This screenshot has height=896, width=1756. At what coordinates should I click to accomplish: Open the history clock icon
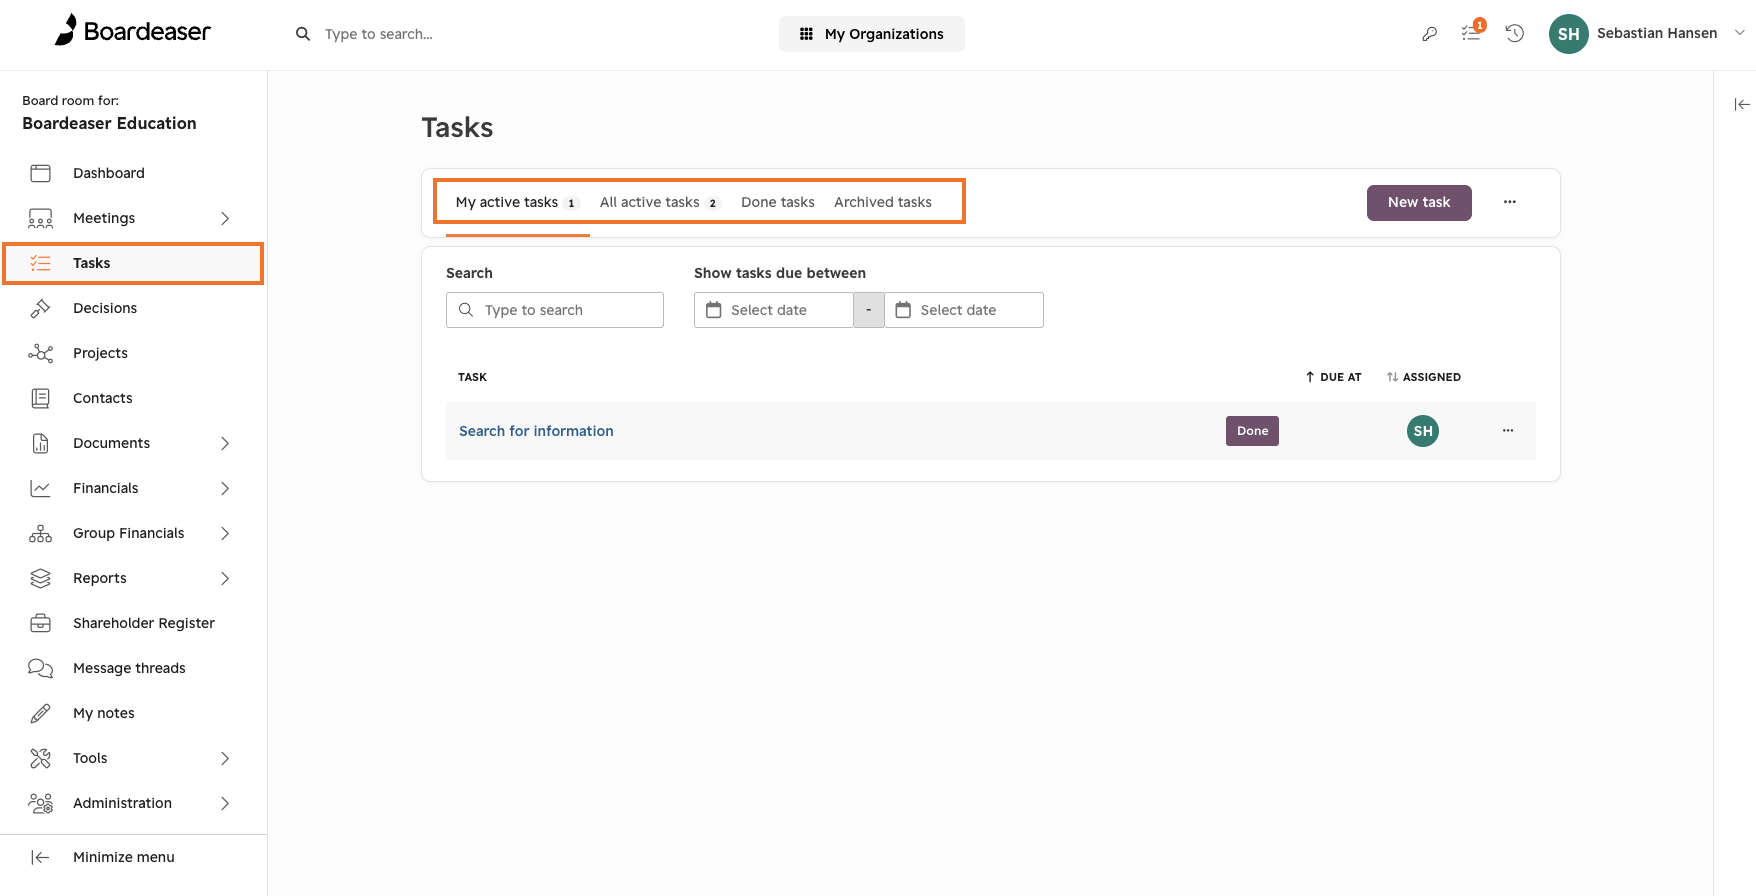1515,34
